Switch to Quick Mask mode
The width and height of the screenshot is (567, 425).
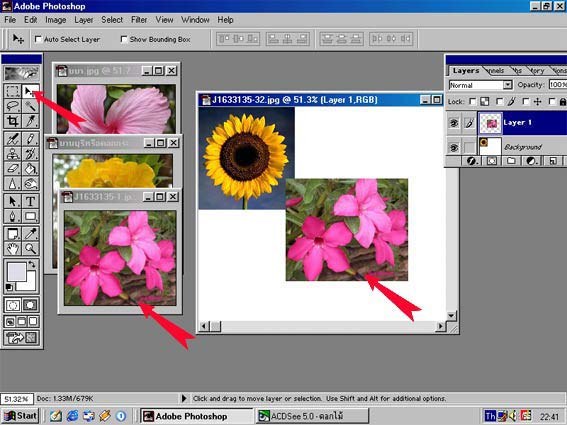tap(30, 305)
